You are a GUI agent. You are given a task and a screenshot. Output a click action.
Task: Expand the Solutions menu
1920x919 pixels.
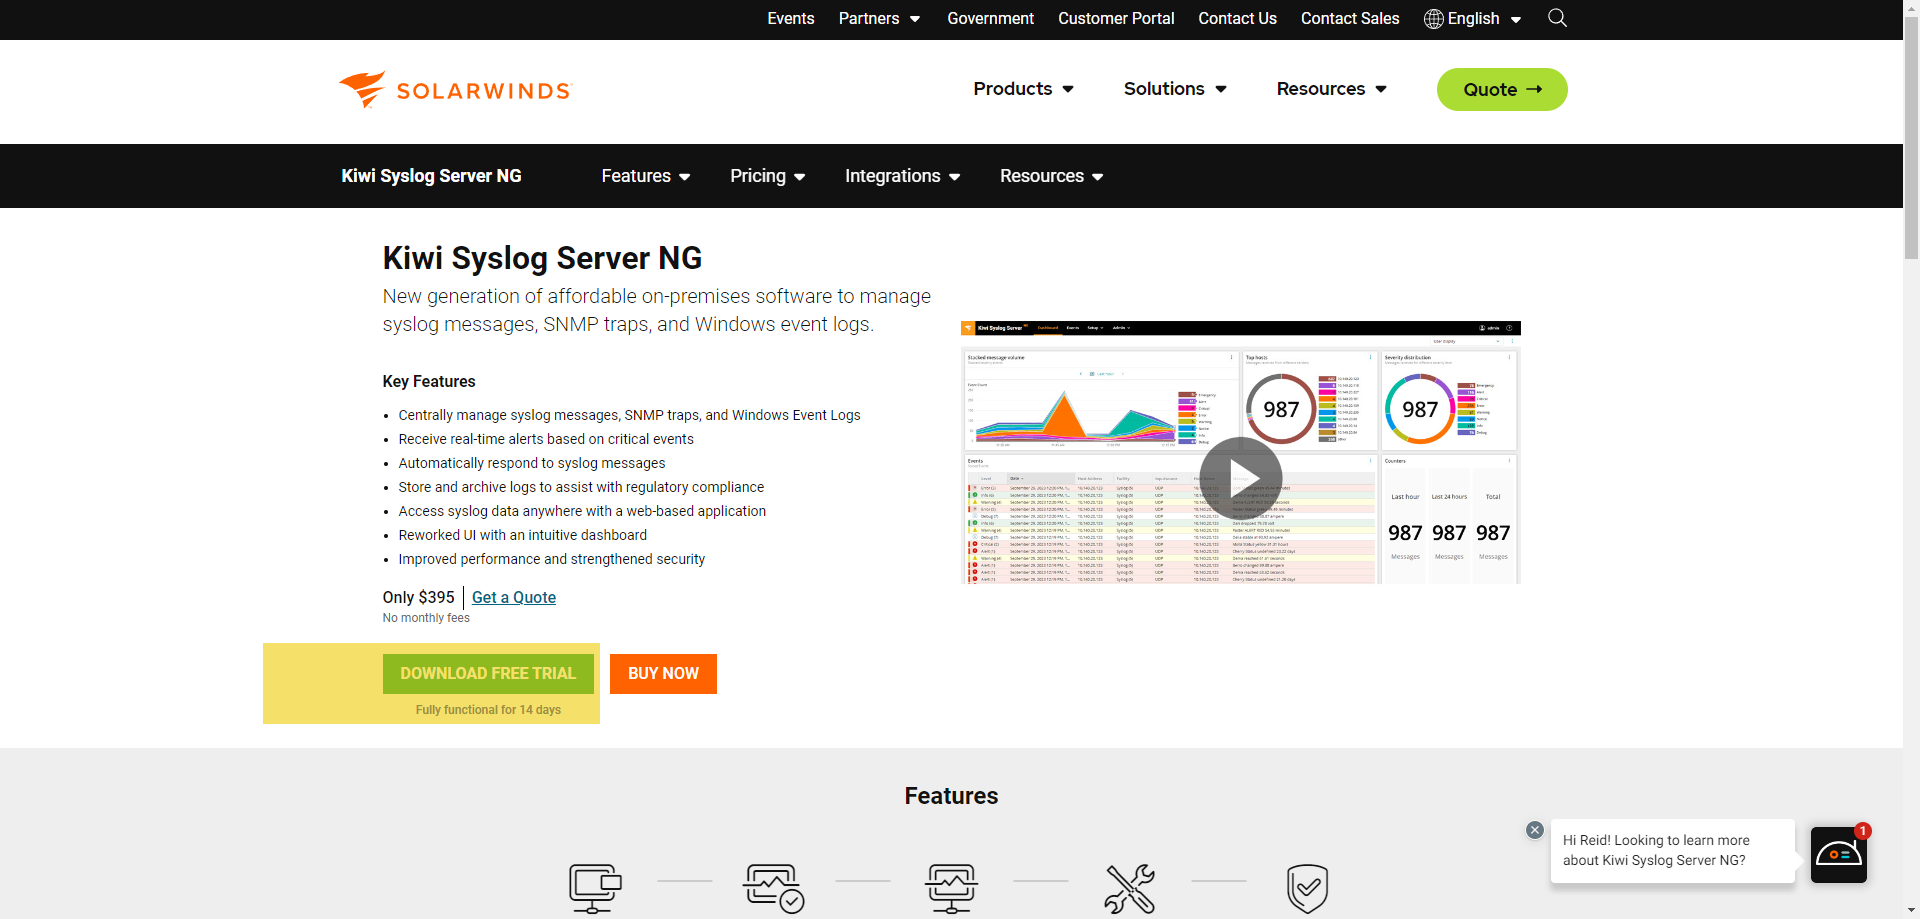[x=1175, y=89]
